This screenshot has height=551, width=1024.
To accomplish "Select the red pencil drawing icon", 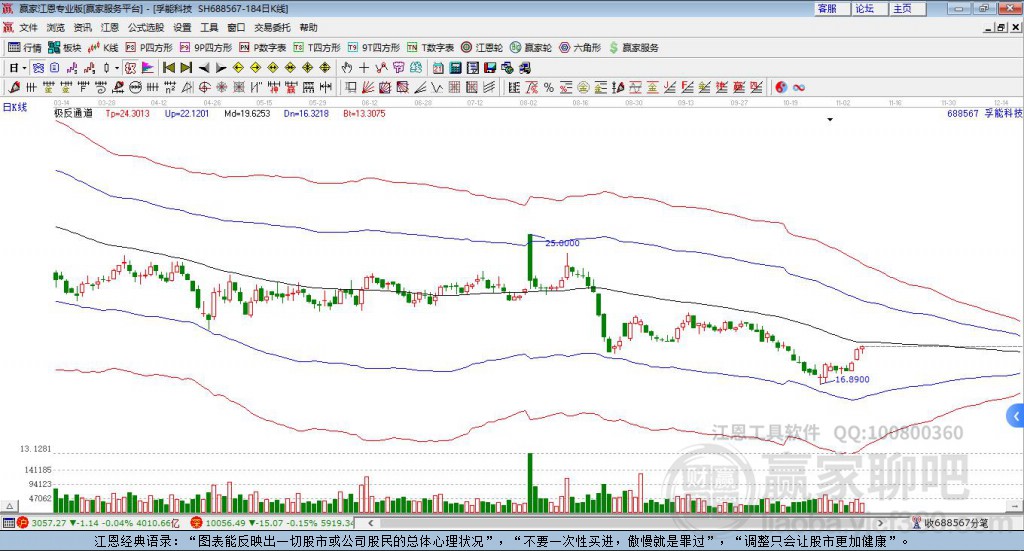I will coord(14,87).
